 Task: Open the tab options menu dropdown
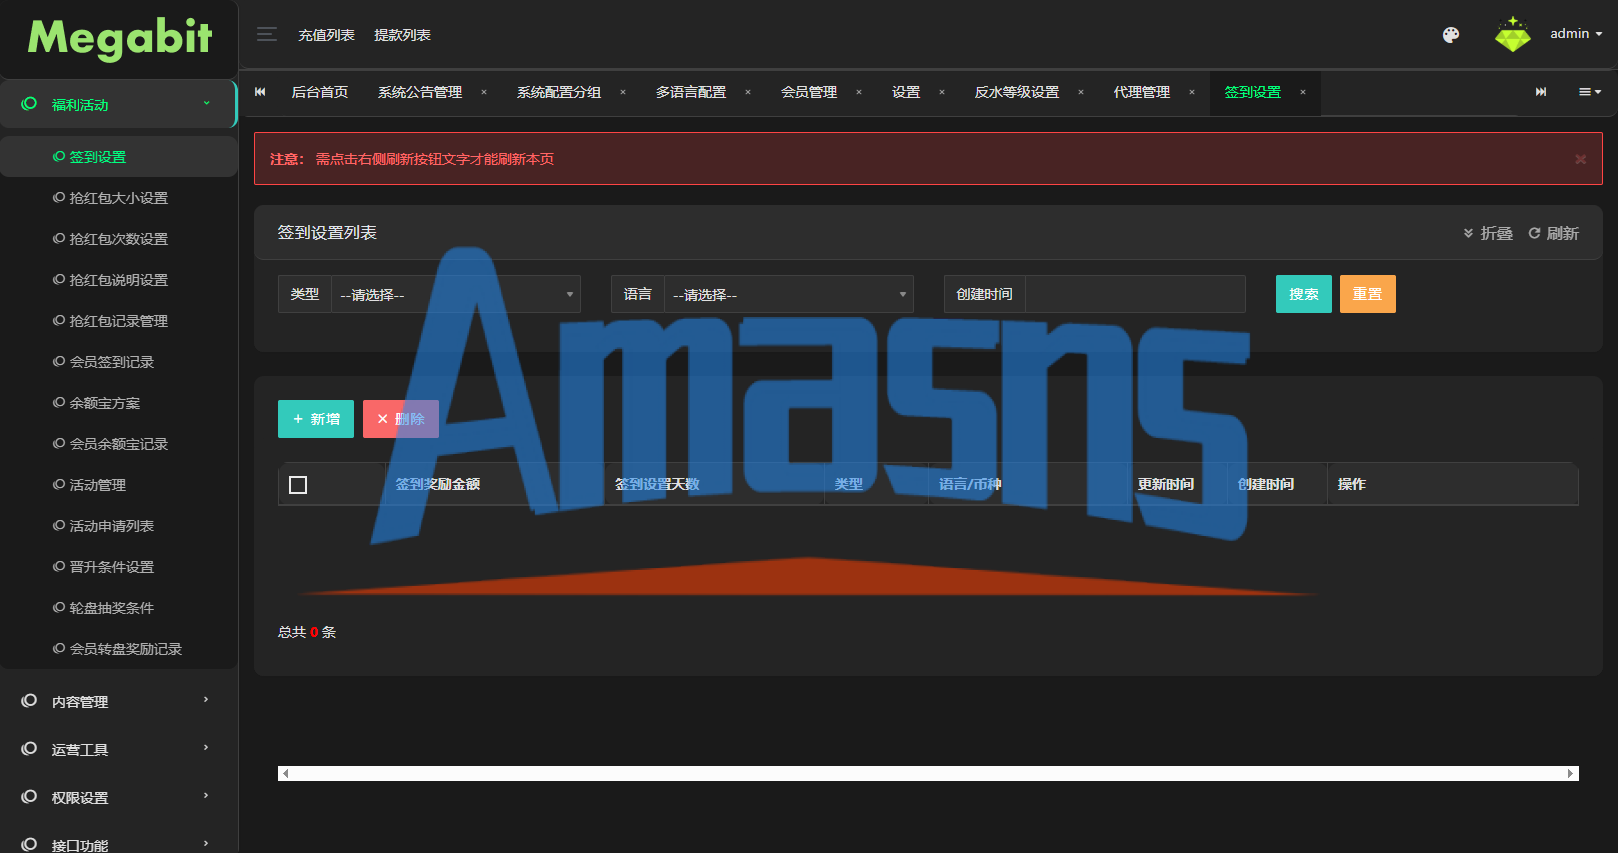click(x=1589, y=92)
